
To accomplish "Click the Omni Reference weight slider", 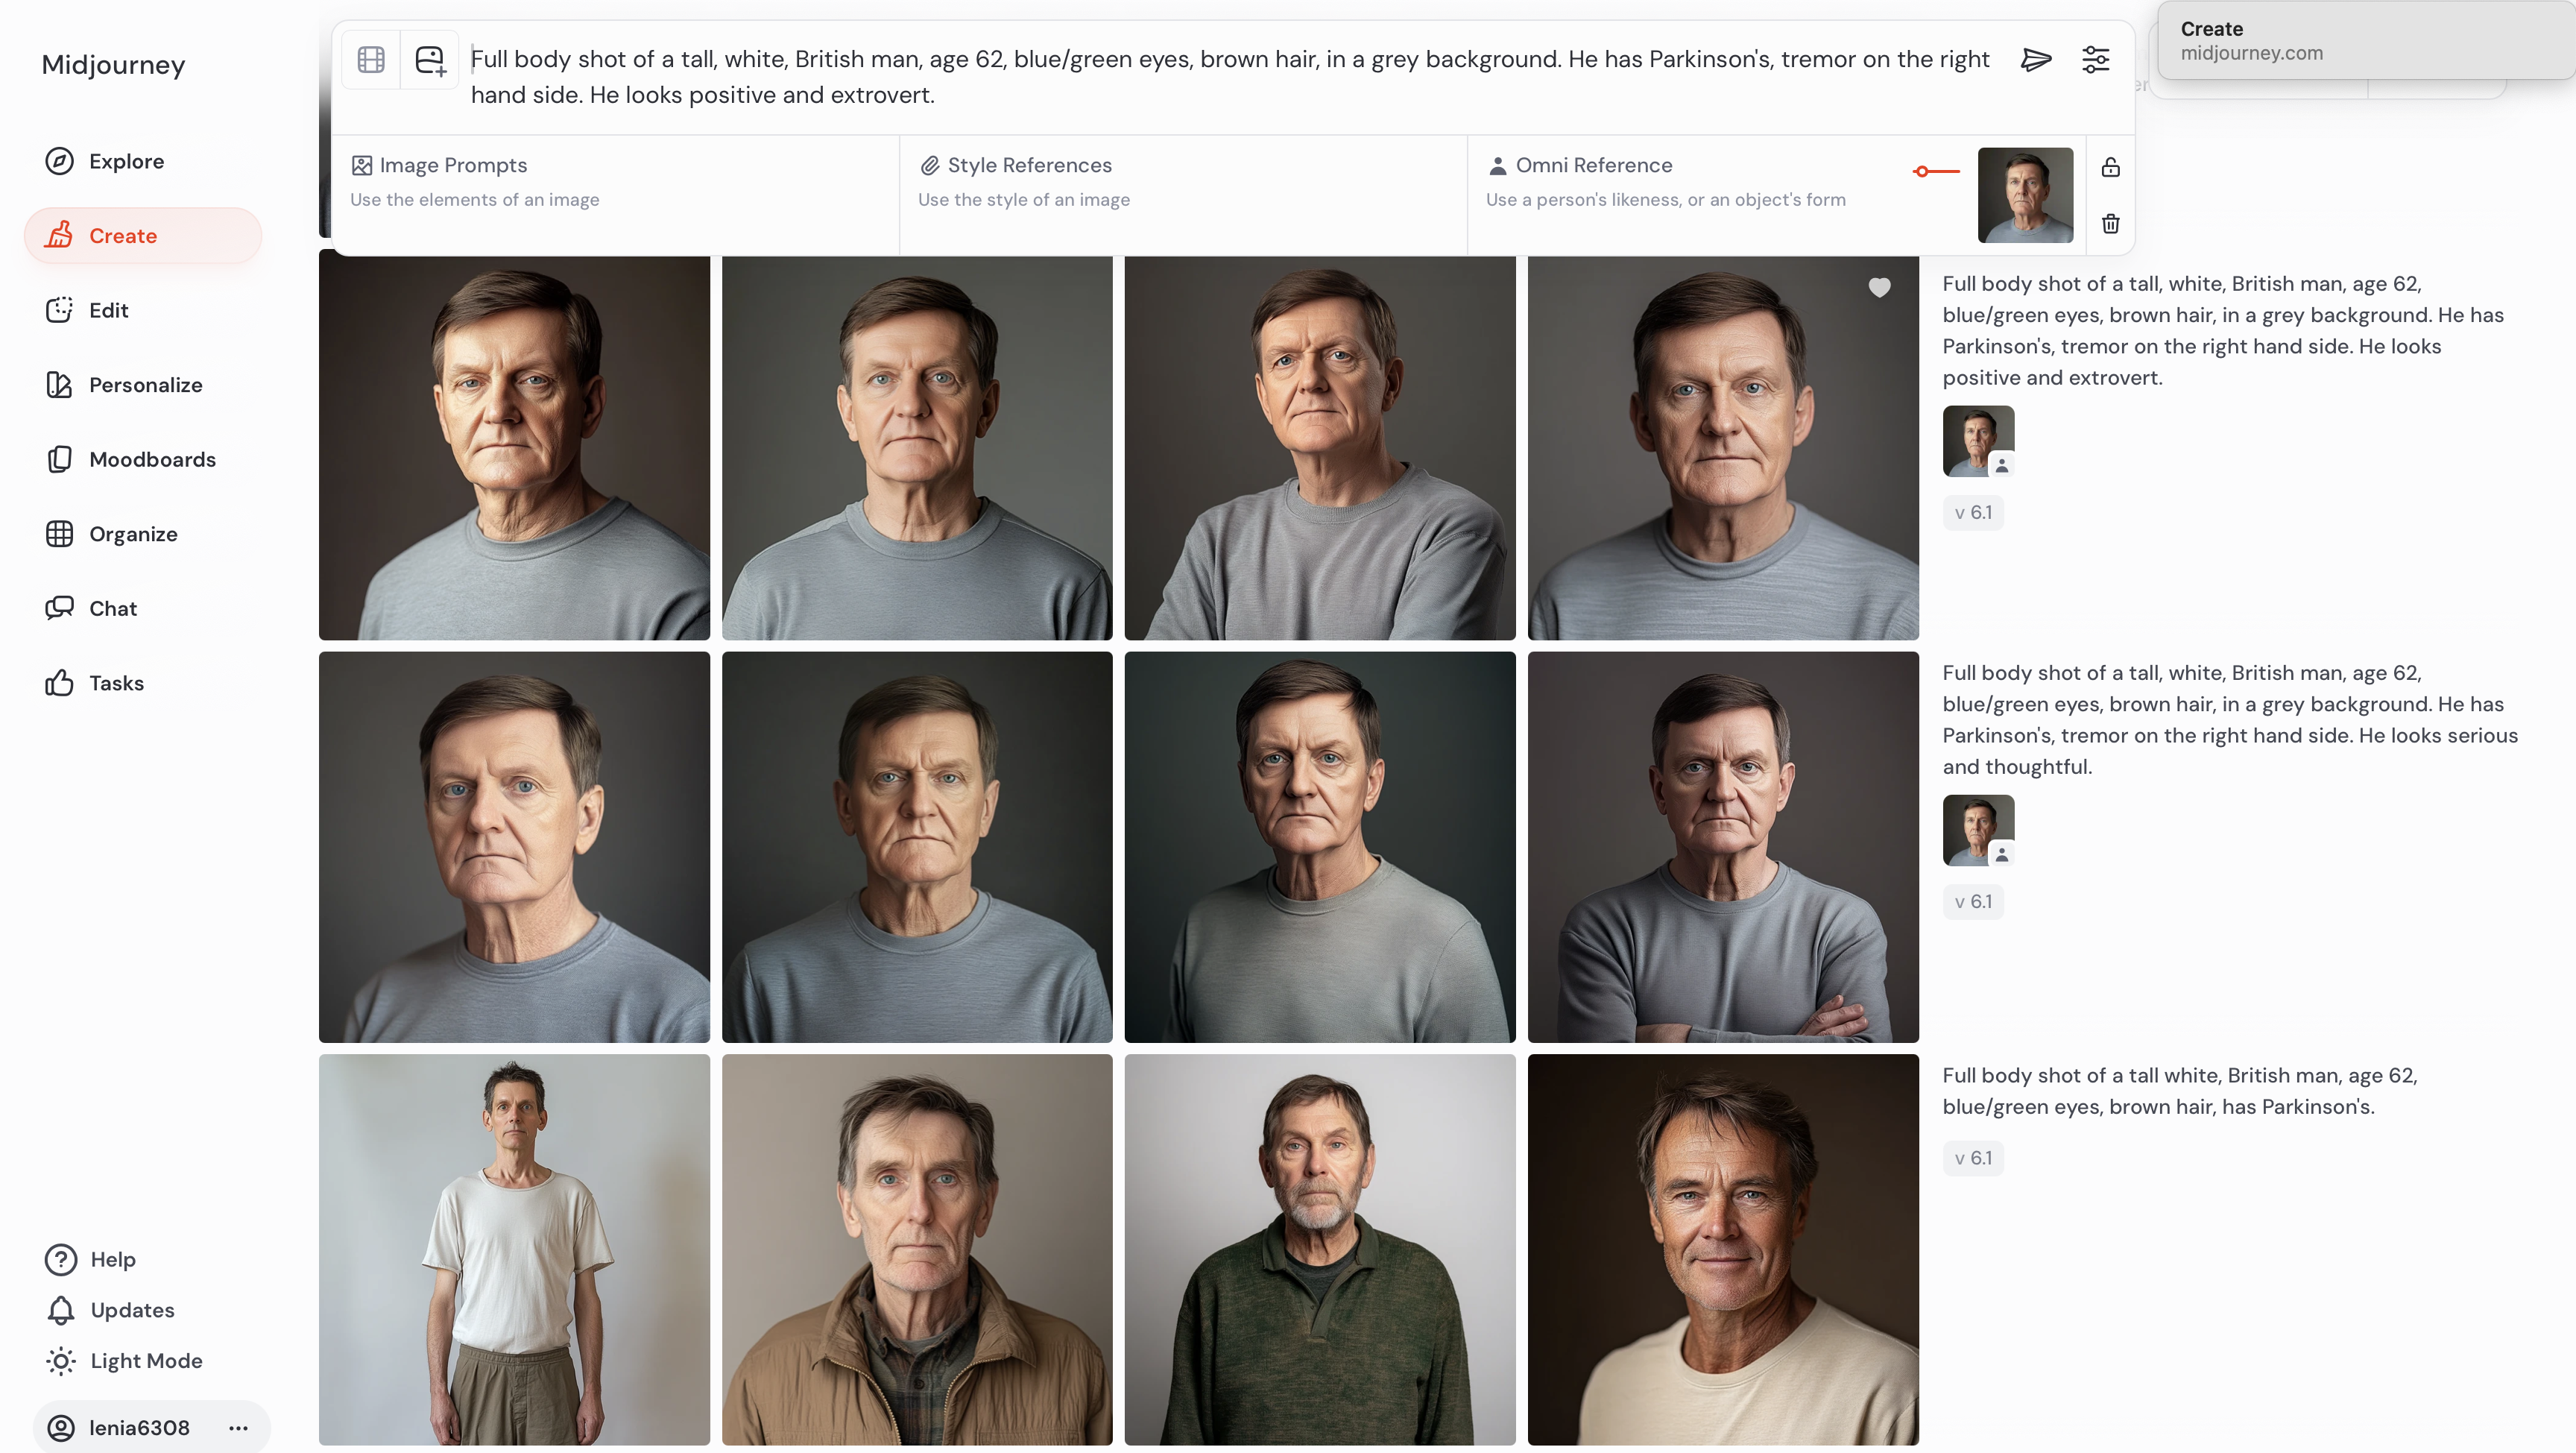I will (1935, 172).
